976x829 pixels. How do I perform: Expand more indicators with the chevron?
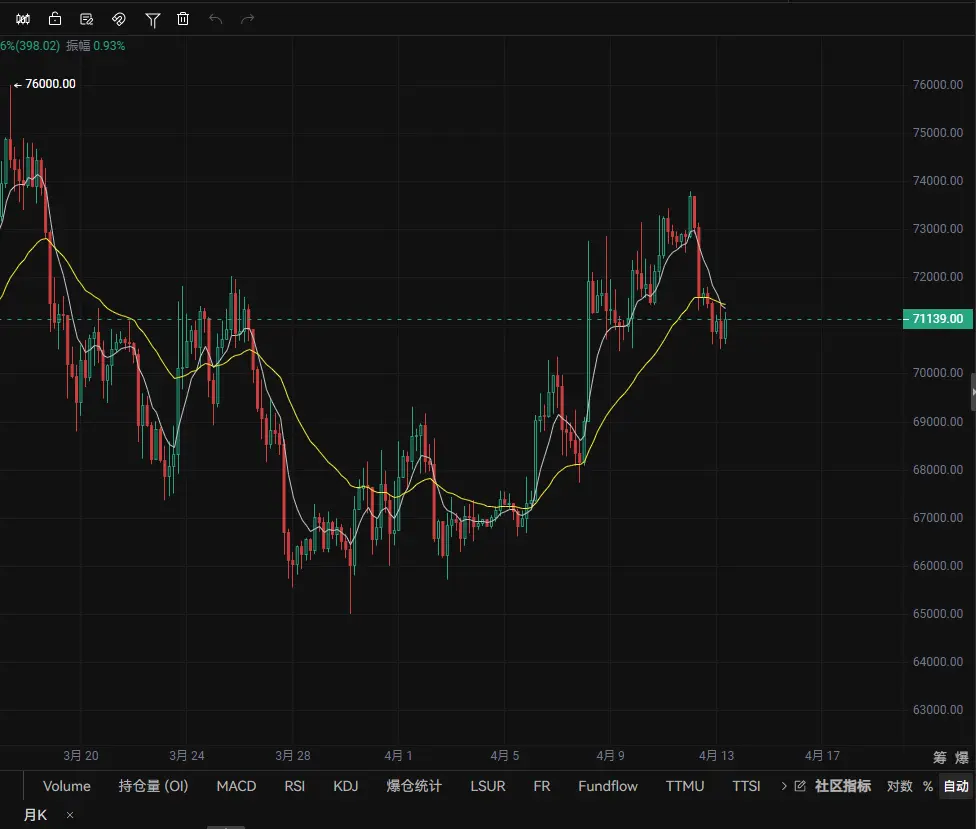click(784, 786)
